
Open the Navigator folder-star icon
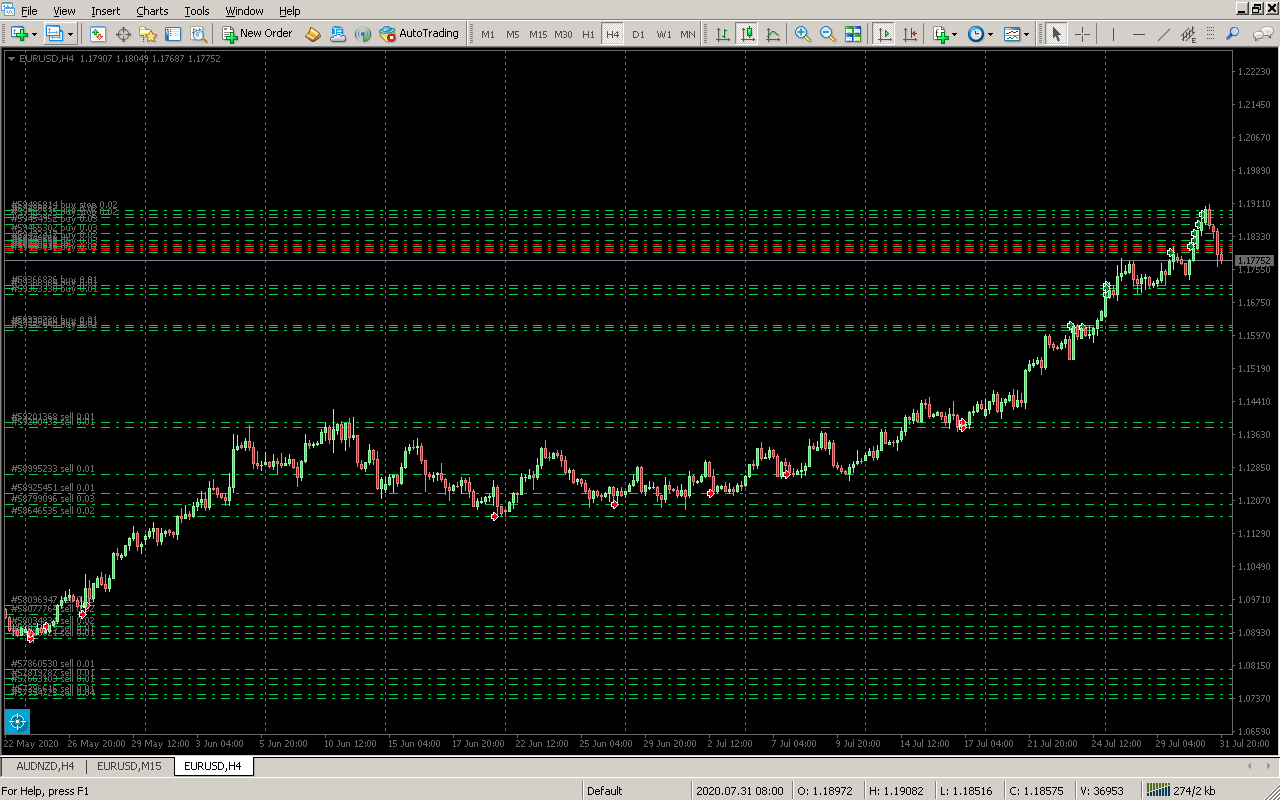148,34
